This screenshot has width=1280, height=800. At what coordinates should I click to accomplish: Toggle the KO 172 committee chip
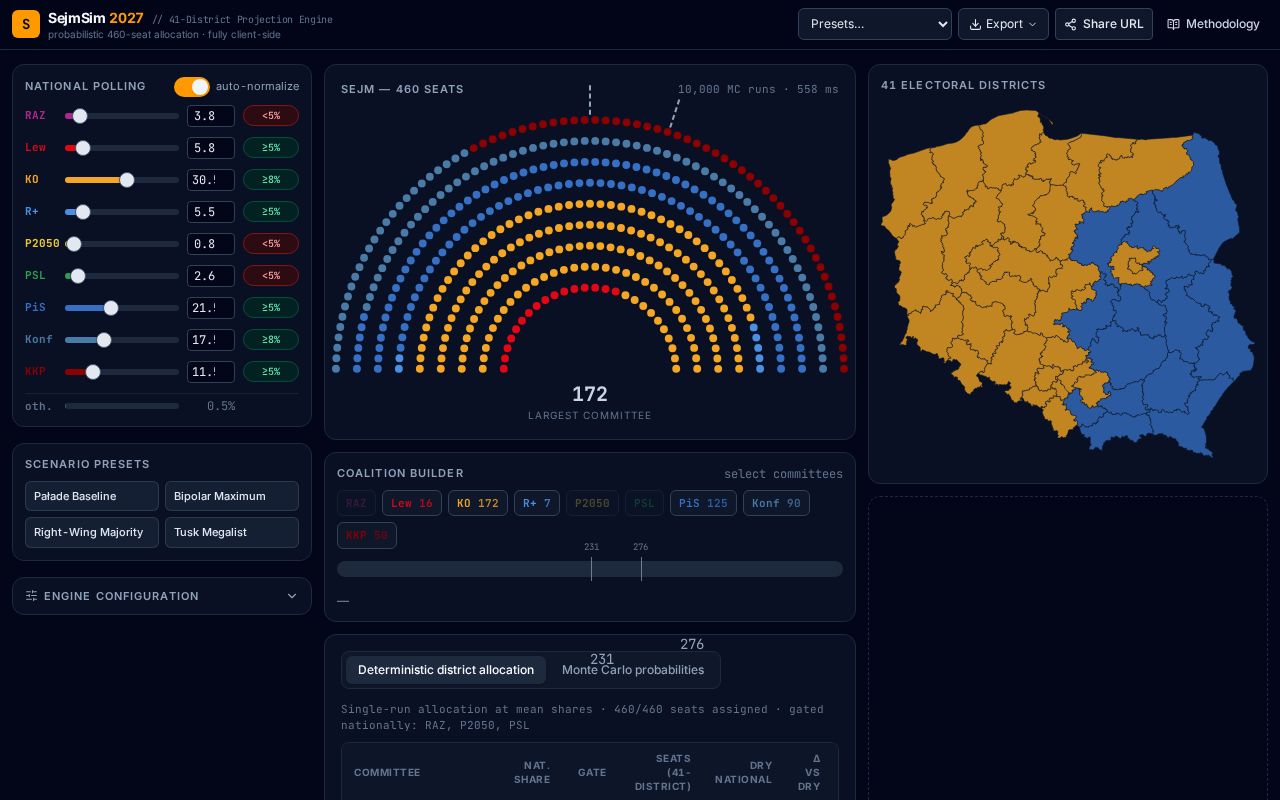[x=478, y=504]
